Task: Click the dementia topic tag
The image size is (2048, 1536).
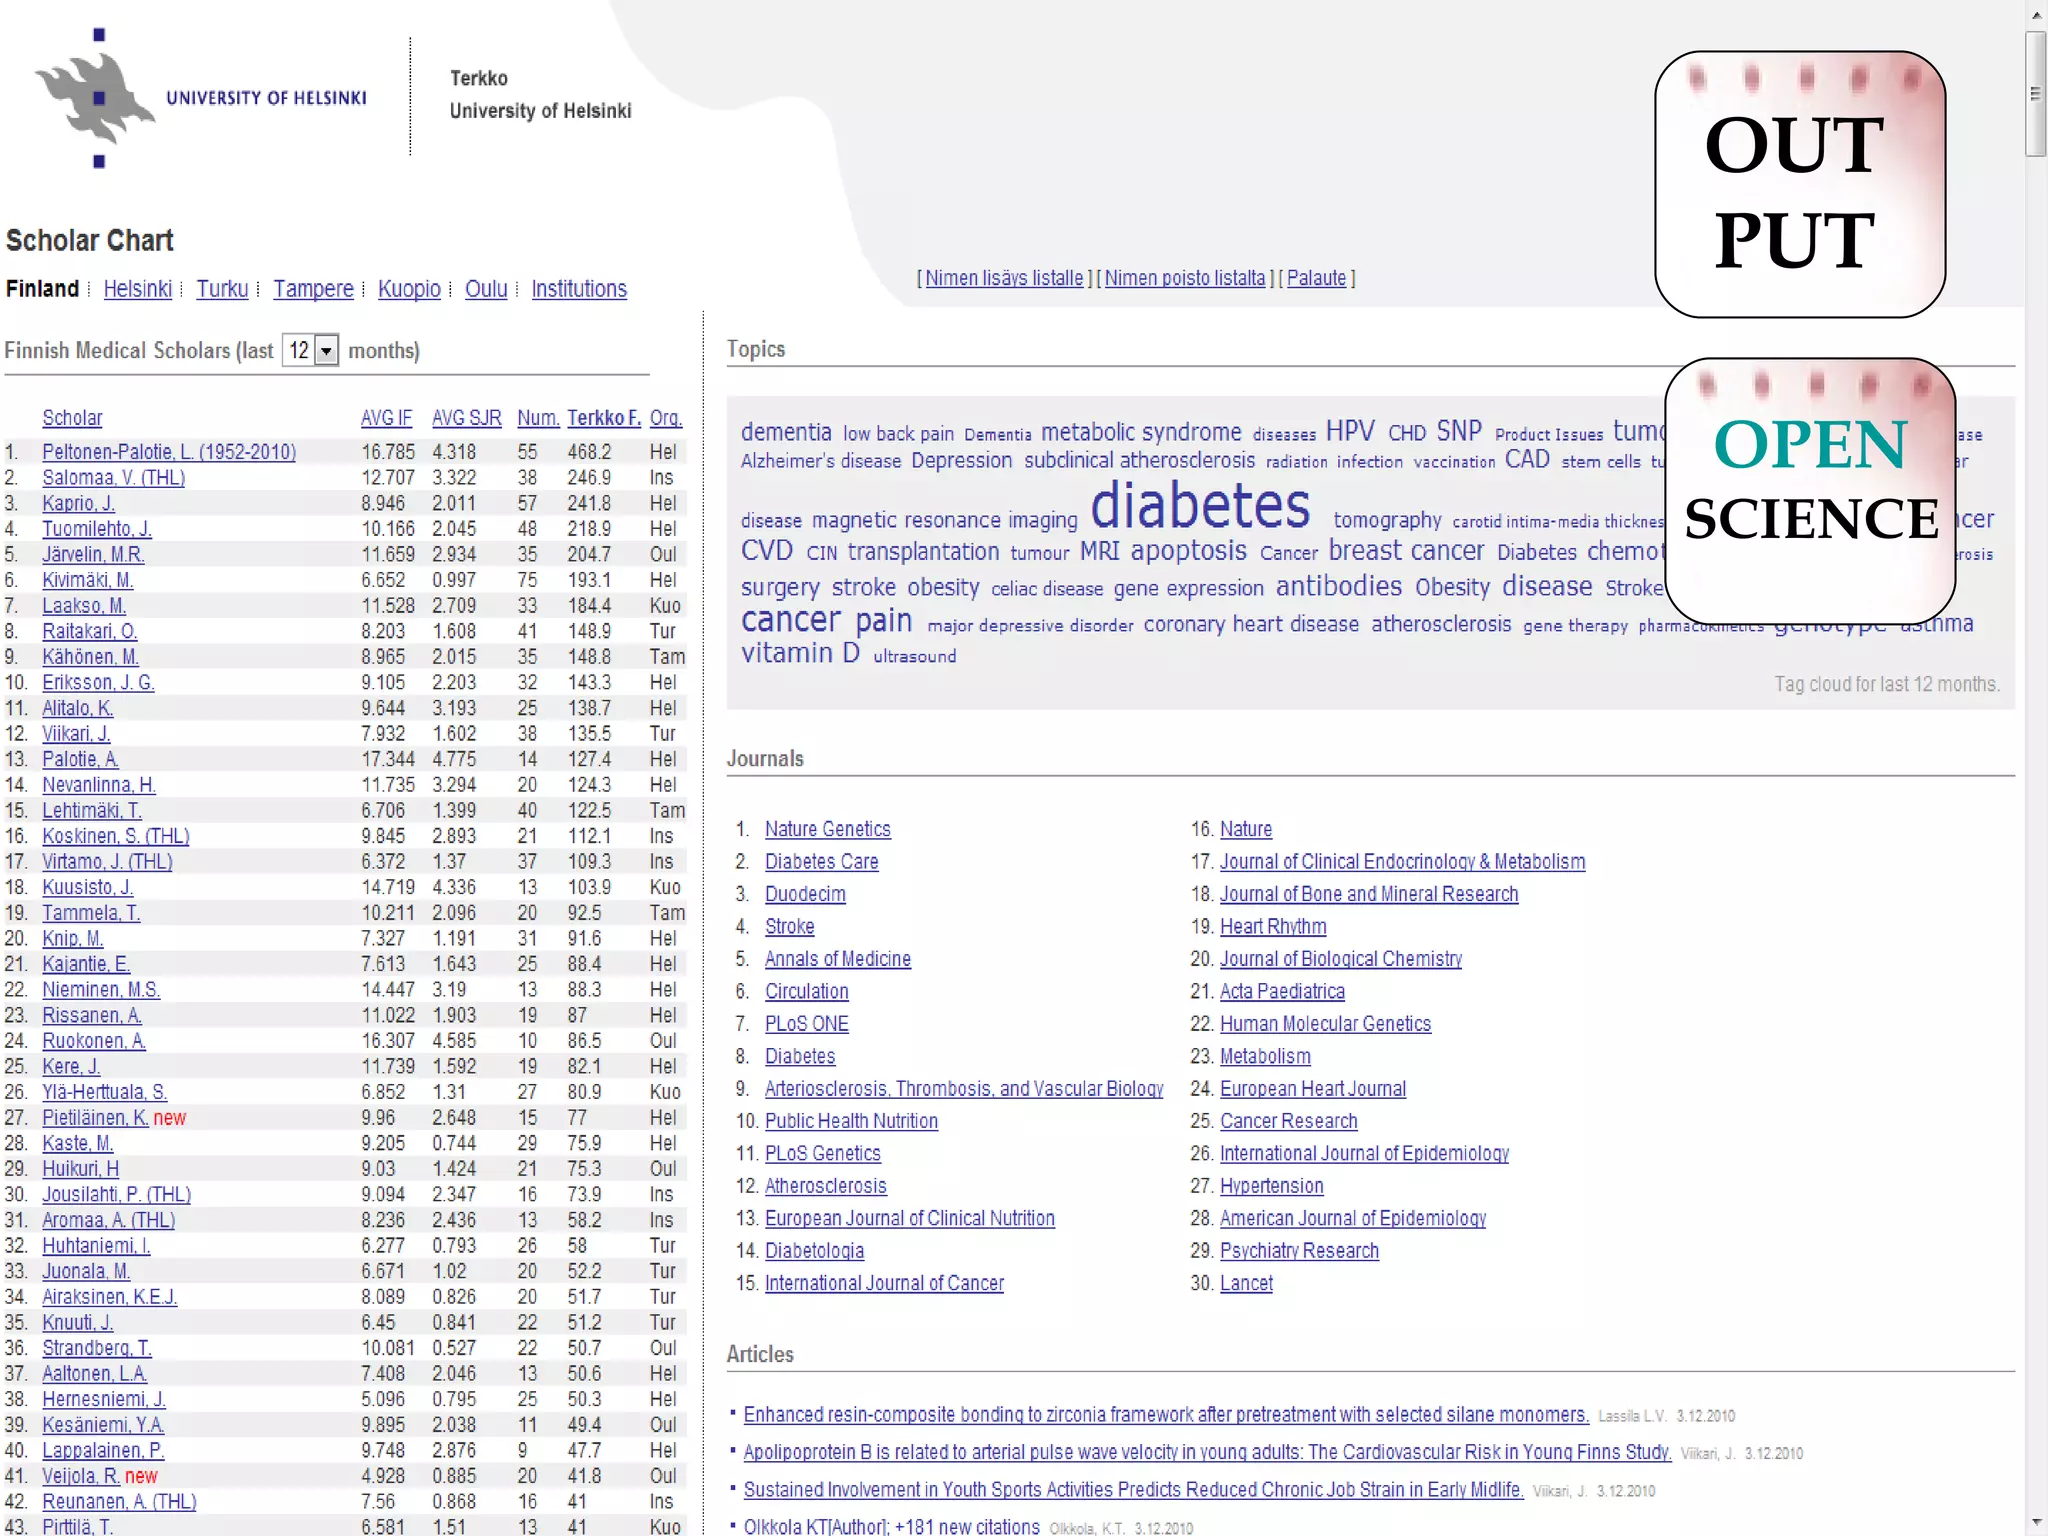Action: (x=786, y=432)
